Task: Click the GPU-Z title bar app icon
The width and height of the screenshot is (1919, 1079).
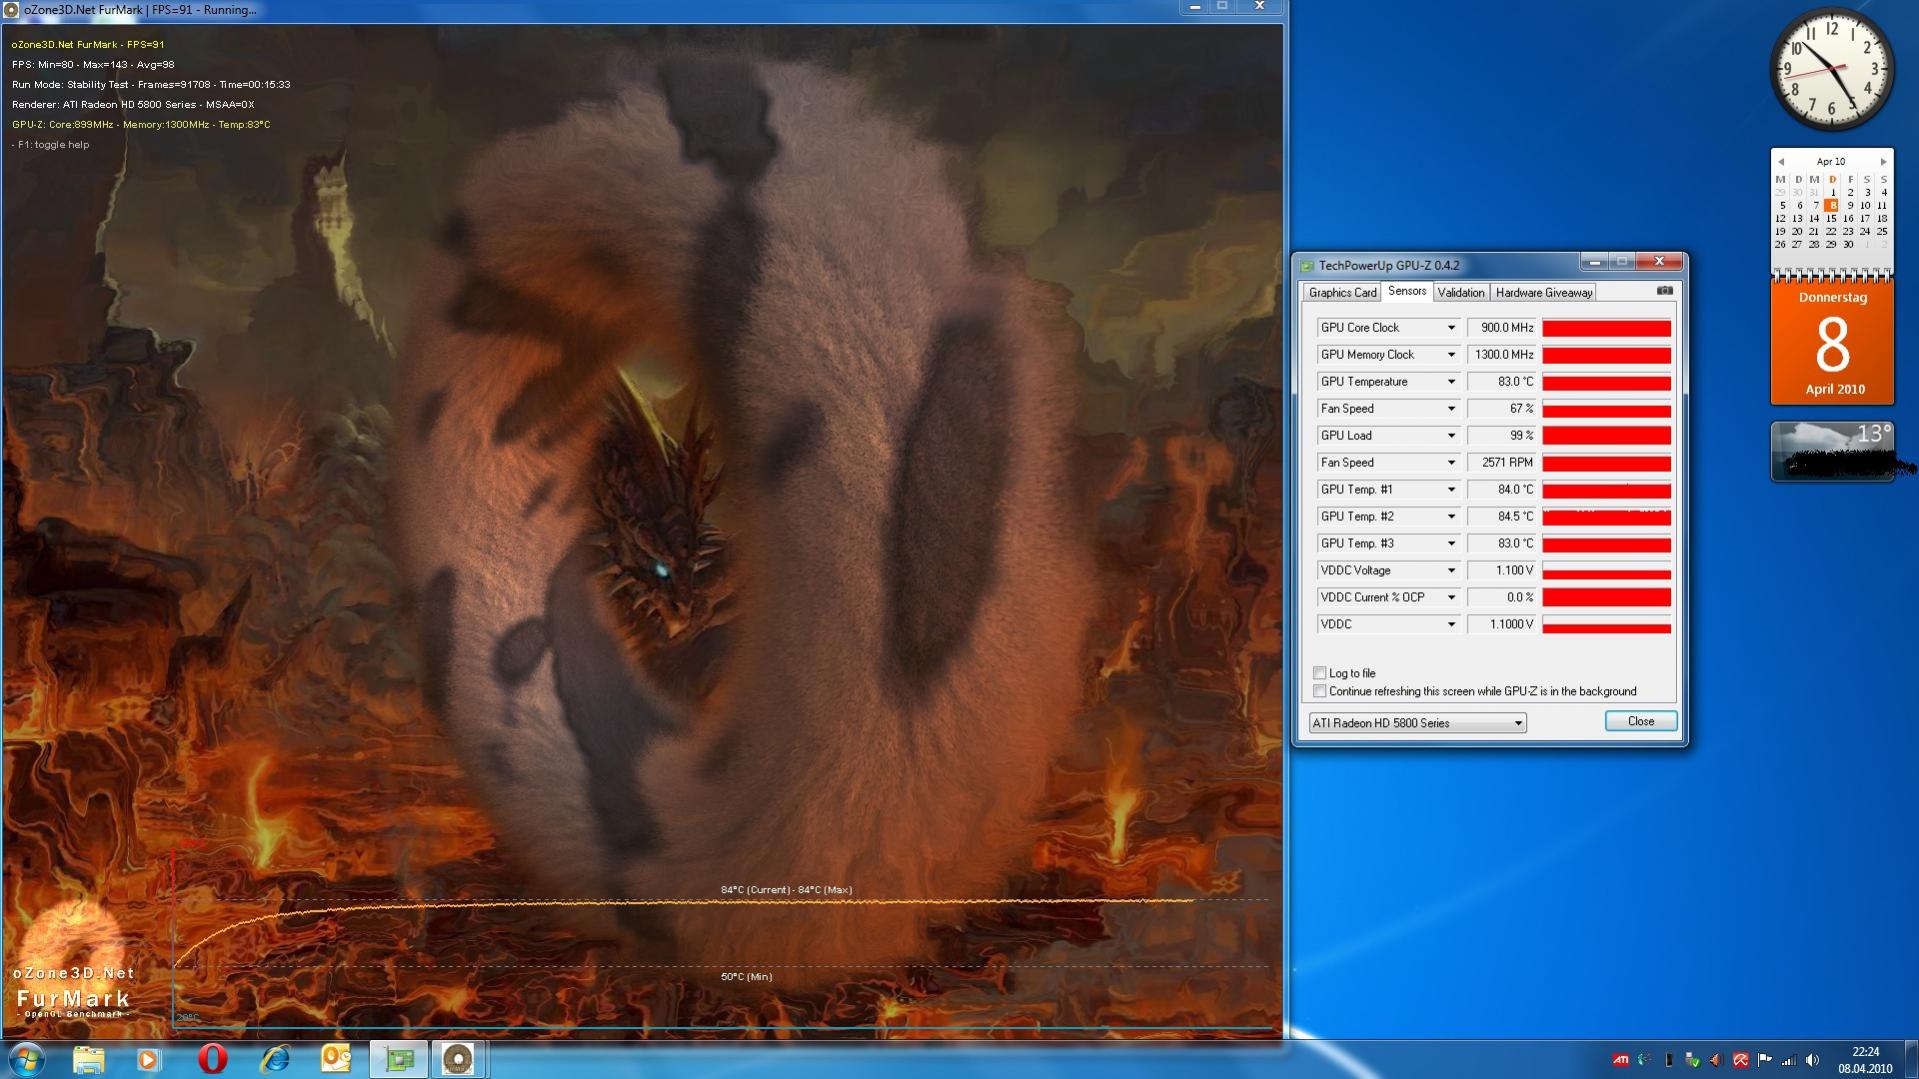Action: point(1306,266)
